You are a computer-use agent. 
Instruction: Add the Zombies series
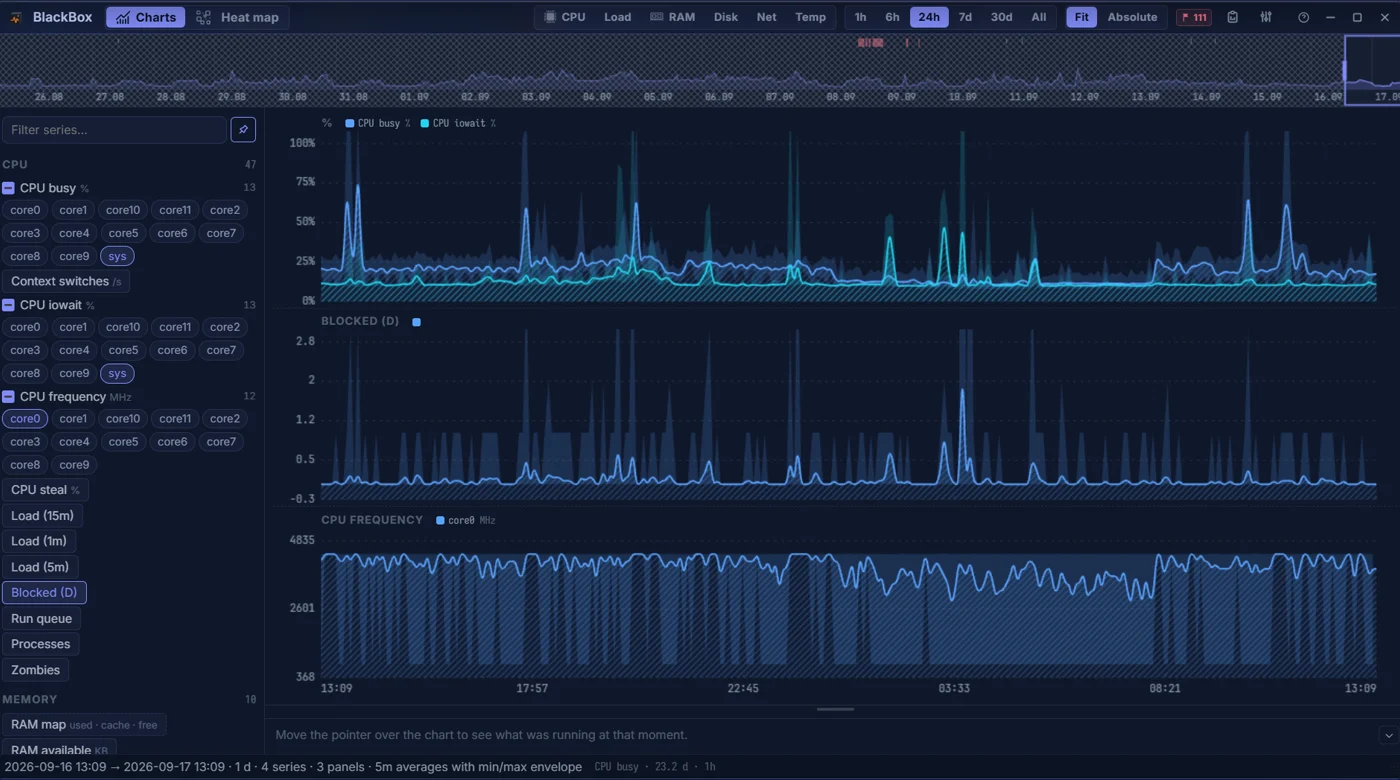pyautogui.click(x=35, y=671)
